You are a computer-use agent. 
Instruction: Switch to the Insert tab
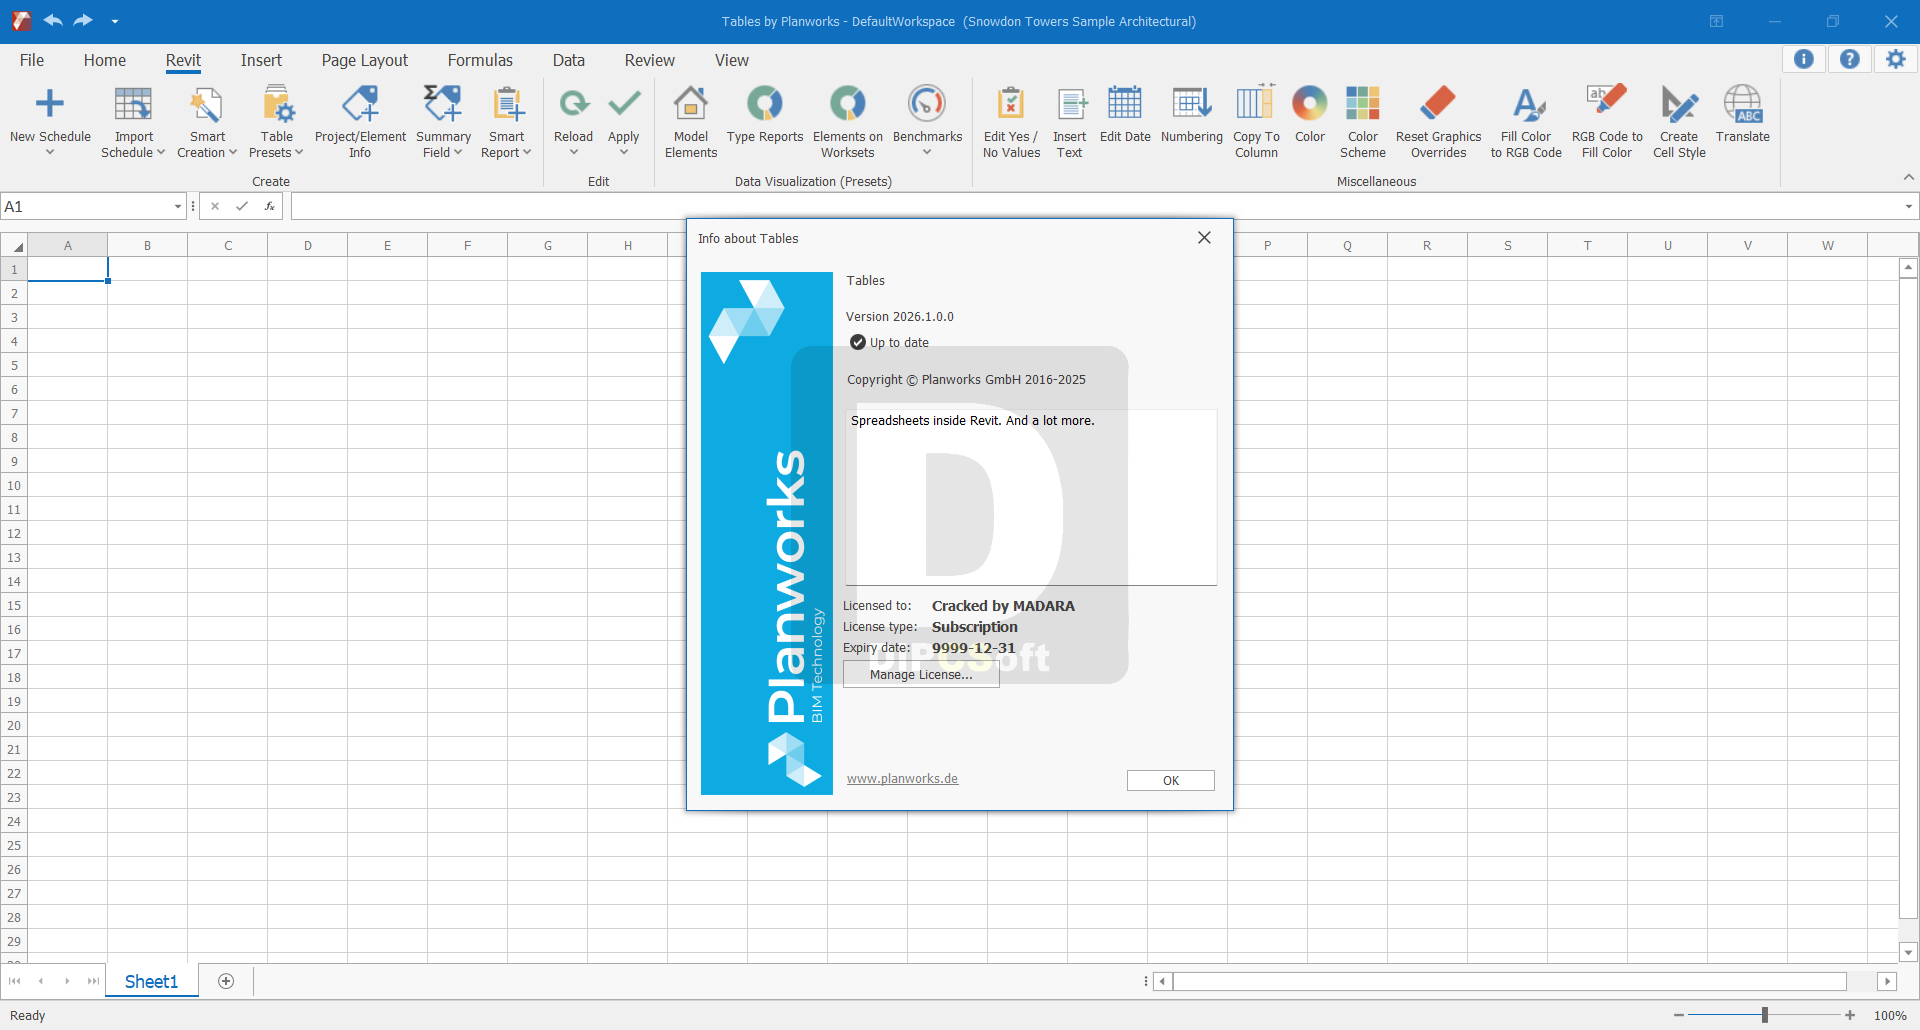261,60
